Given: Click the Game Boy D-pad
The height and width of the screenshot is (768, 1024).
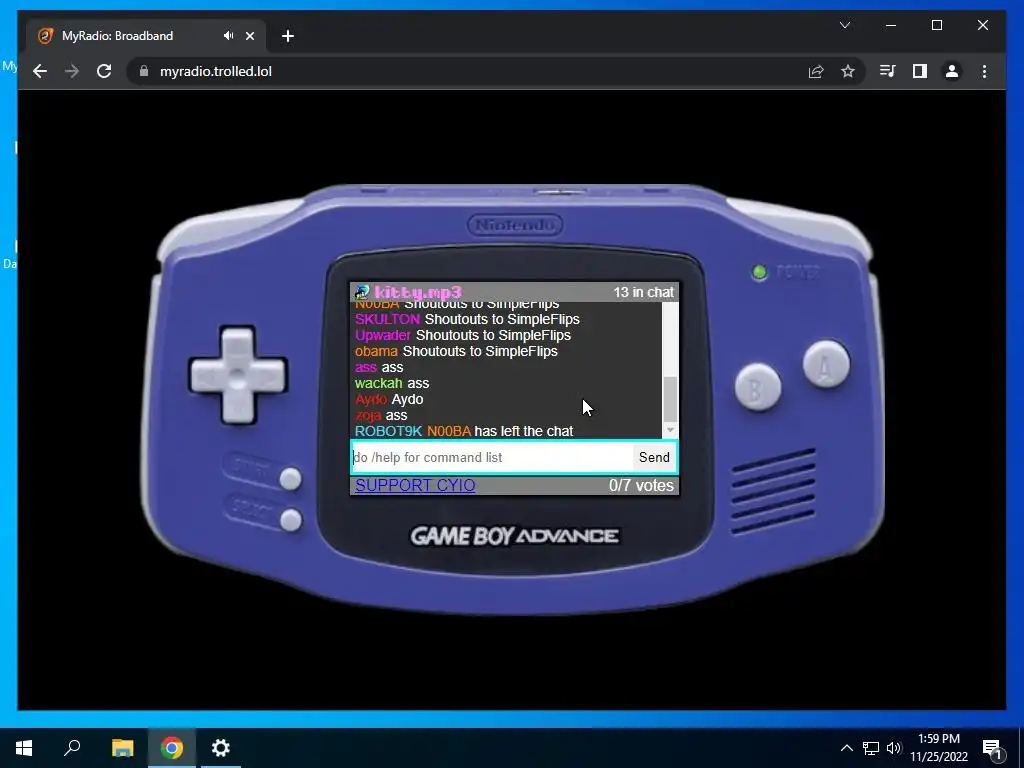Looking at the screenshot, I should click(238, 375).
